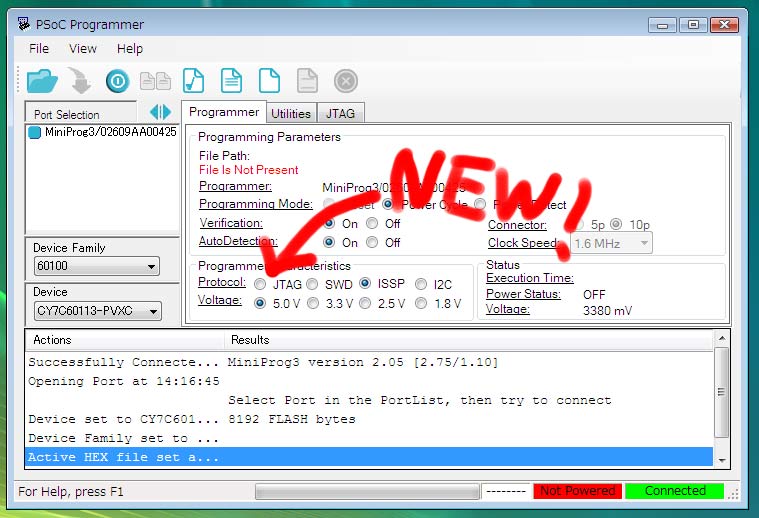Choose I2C protocol radio button
The image size is (759, 518).
pyautogui.click(x=421, y=284)
